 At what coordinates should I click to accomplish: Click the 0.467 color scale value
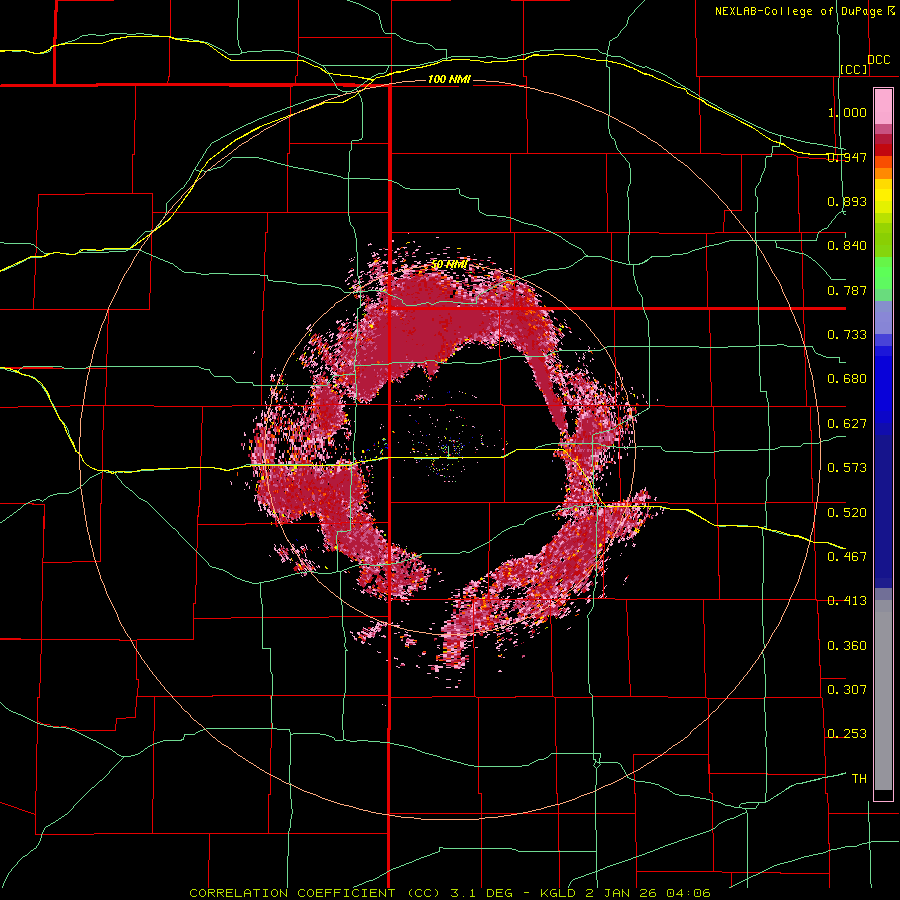[847, 556]
